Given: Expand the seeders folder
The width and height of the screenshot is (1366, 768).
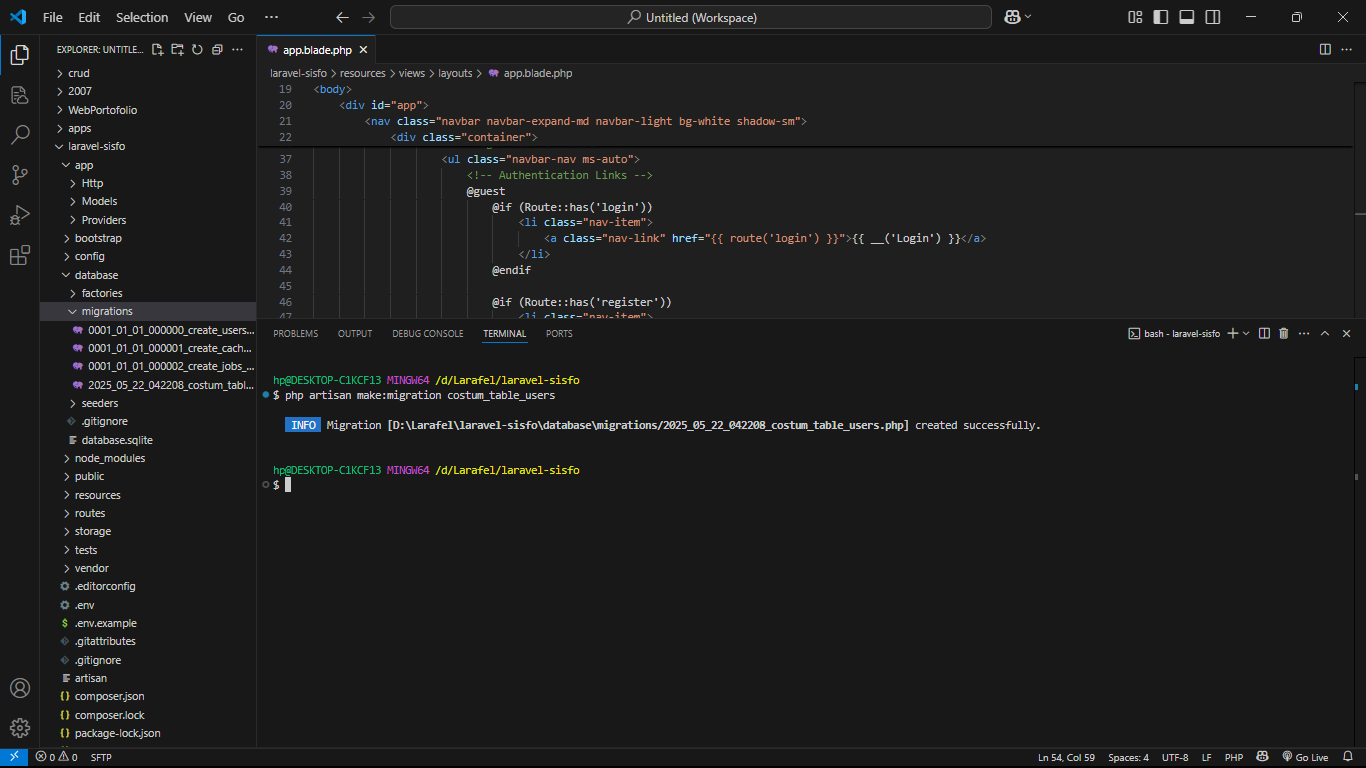Looking at the screenshot, I should click(x=100, y=403).
